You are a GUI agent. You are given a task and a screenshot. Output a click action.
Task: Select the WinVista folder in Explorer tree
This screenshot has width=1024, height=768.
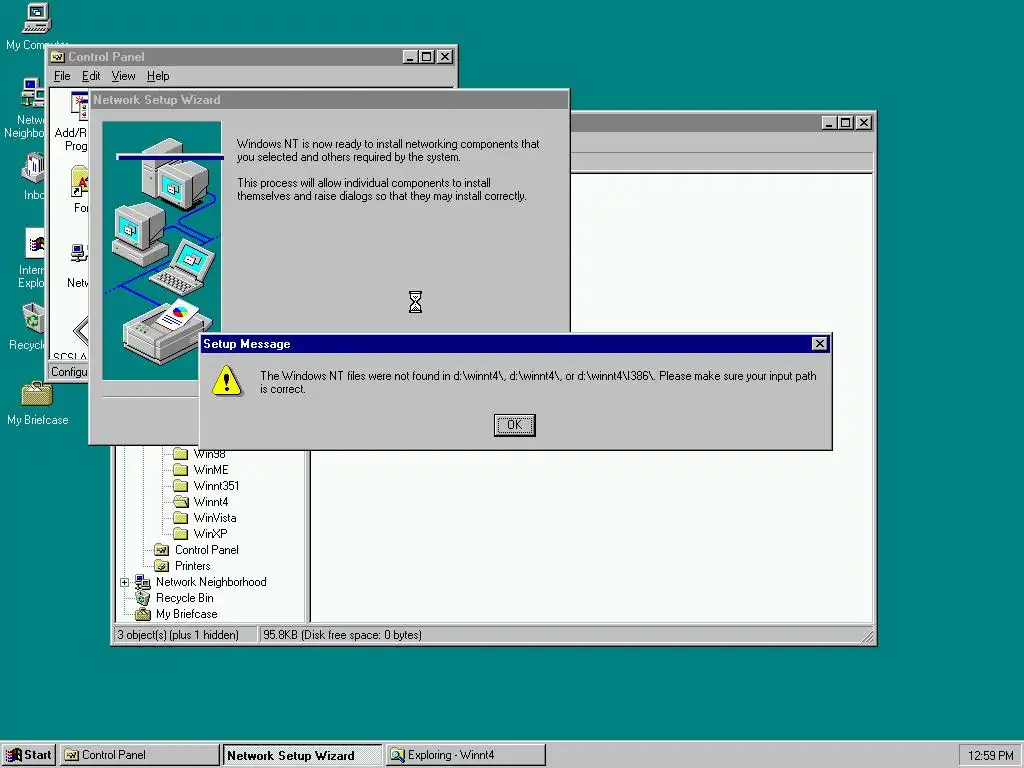pyautogui.click(x=215, y=518)
